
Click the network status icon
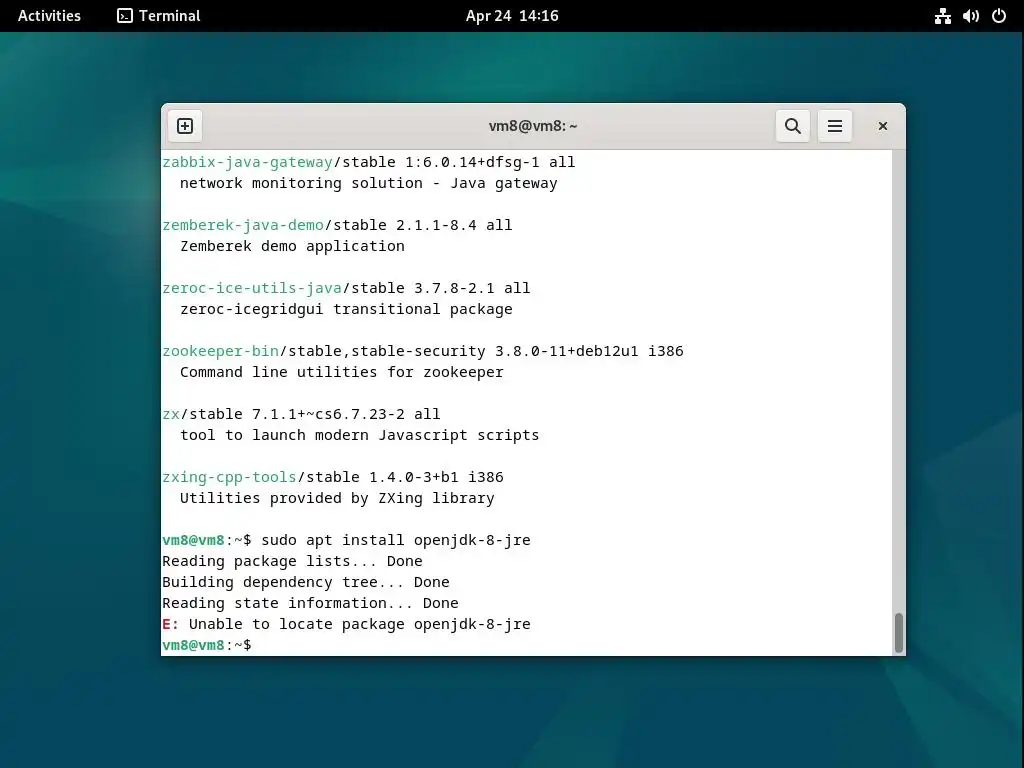point(942,16)
